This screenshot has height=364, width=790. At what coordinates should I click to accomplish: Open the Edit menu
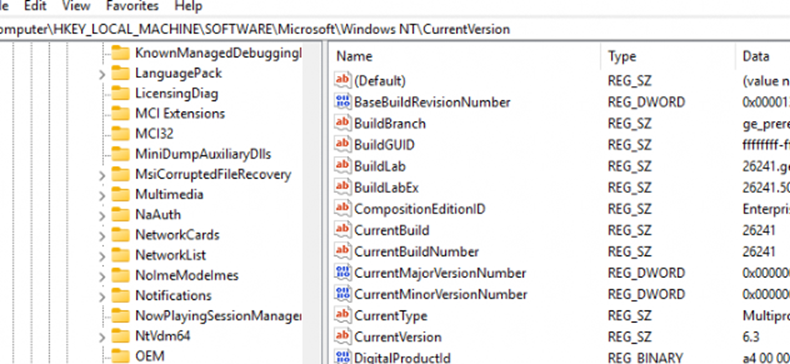(36, 6)
